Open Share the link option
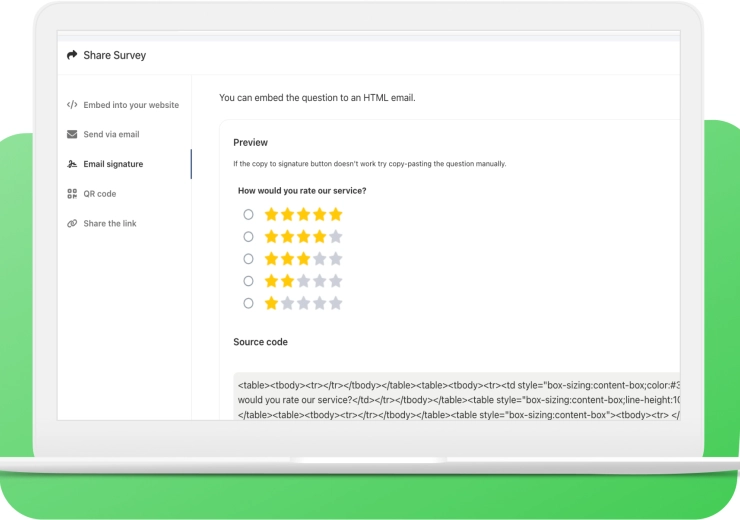 coord(110,224)
